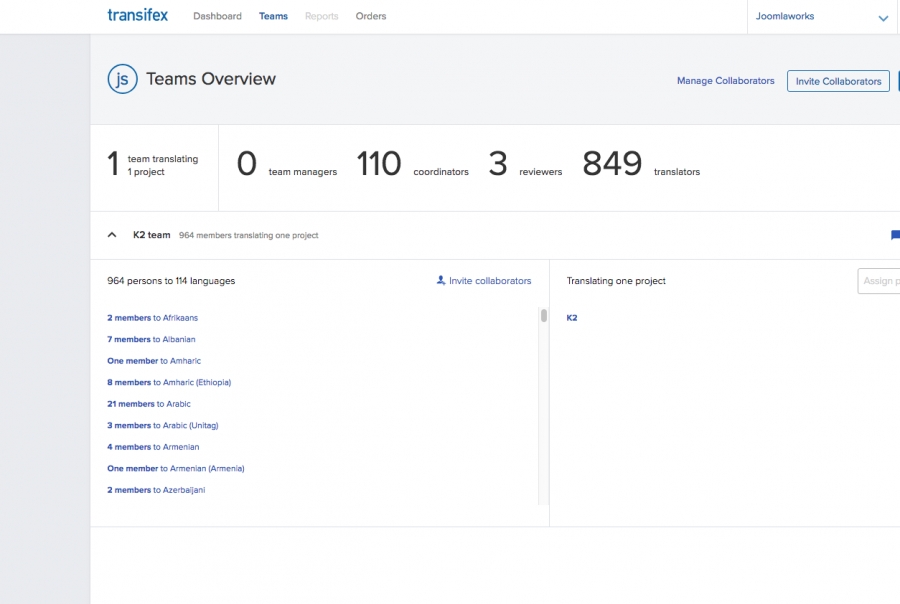Click '1 team translating 1 project' stat
The image size is (900, 604).
[x=153, y=165]
